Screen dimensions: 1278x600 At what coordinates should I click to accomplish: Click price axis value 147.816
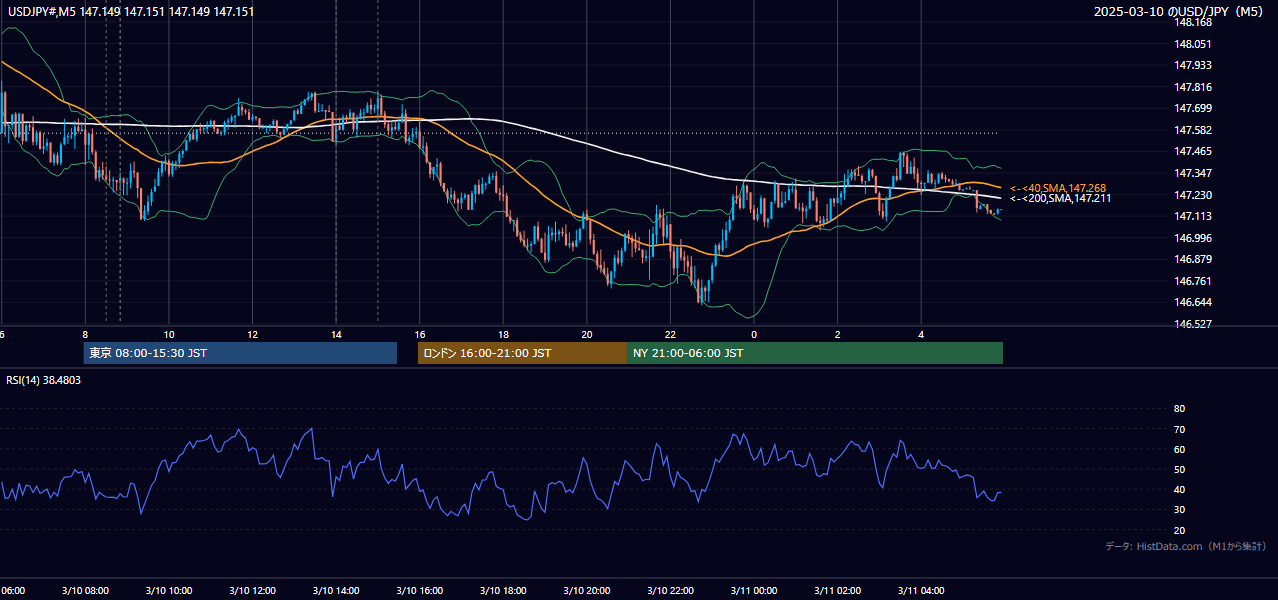(x=1192, y=87)
